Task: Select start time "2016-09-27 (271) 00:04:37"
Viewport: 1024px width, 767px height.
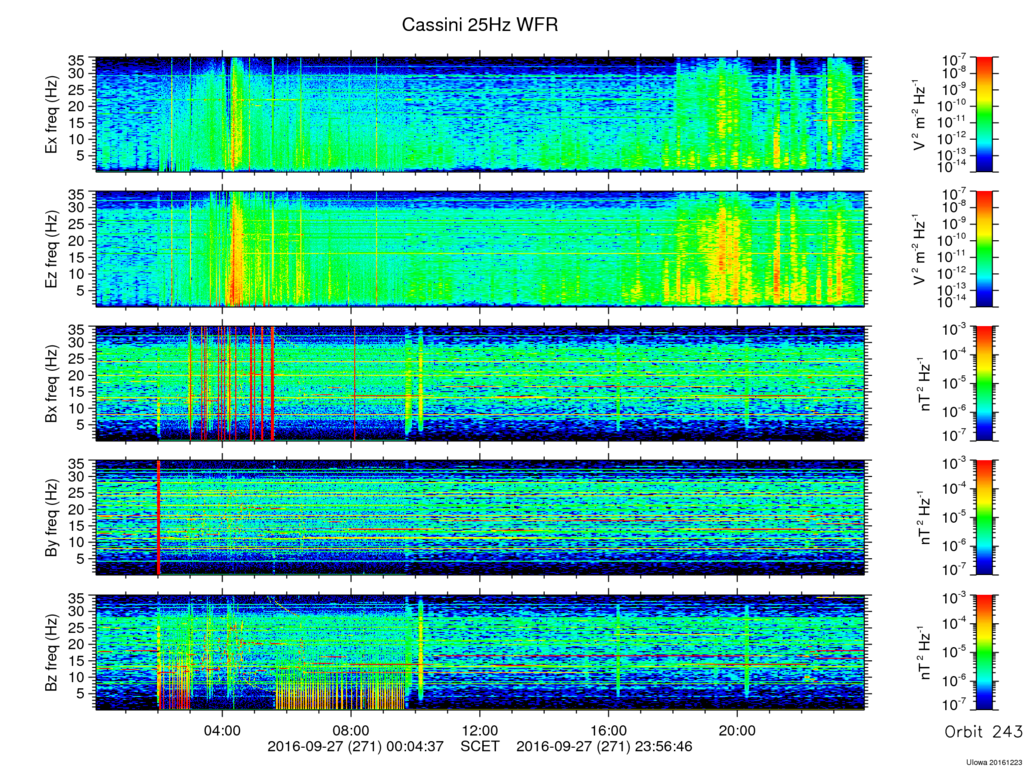Action: coord(356,746)
